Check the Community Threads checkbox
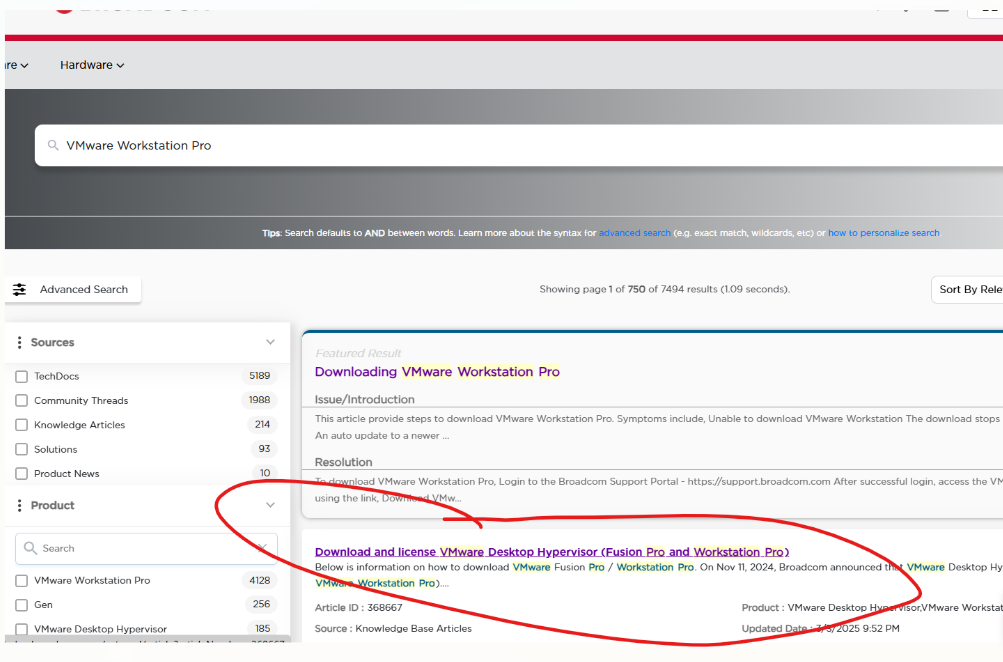This screenshot has height=662, width=1003. [21, 400]
